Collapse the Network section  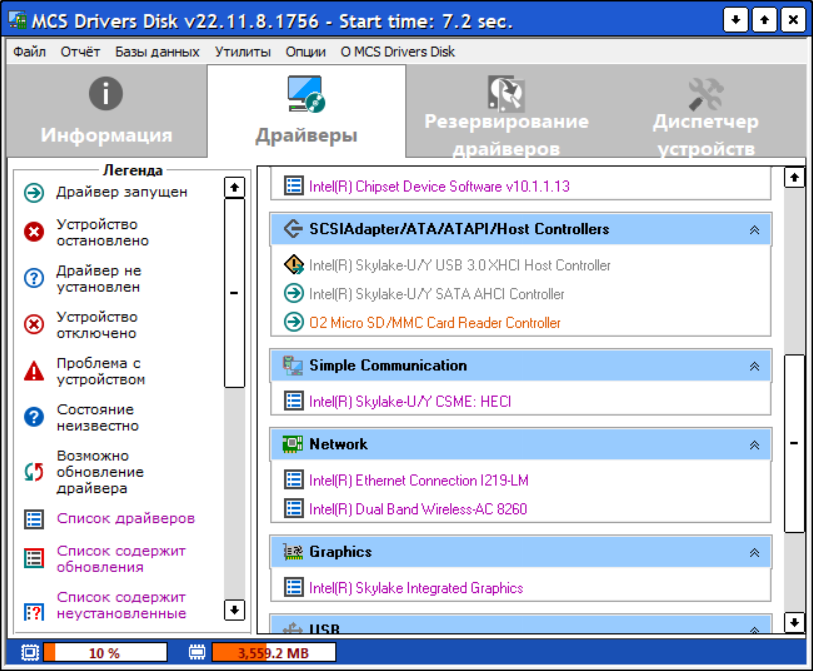[755, 445]
